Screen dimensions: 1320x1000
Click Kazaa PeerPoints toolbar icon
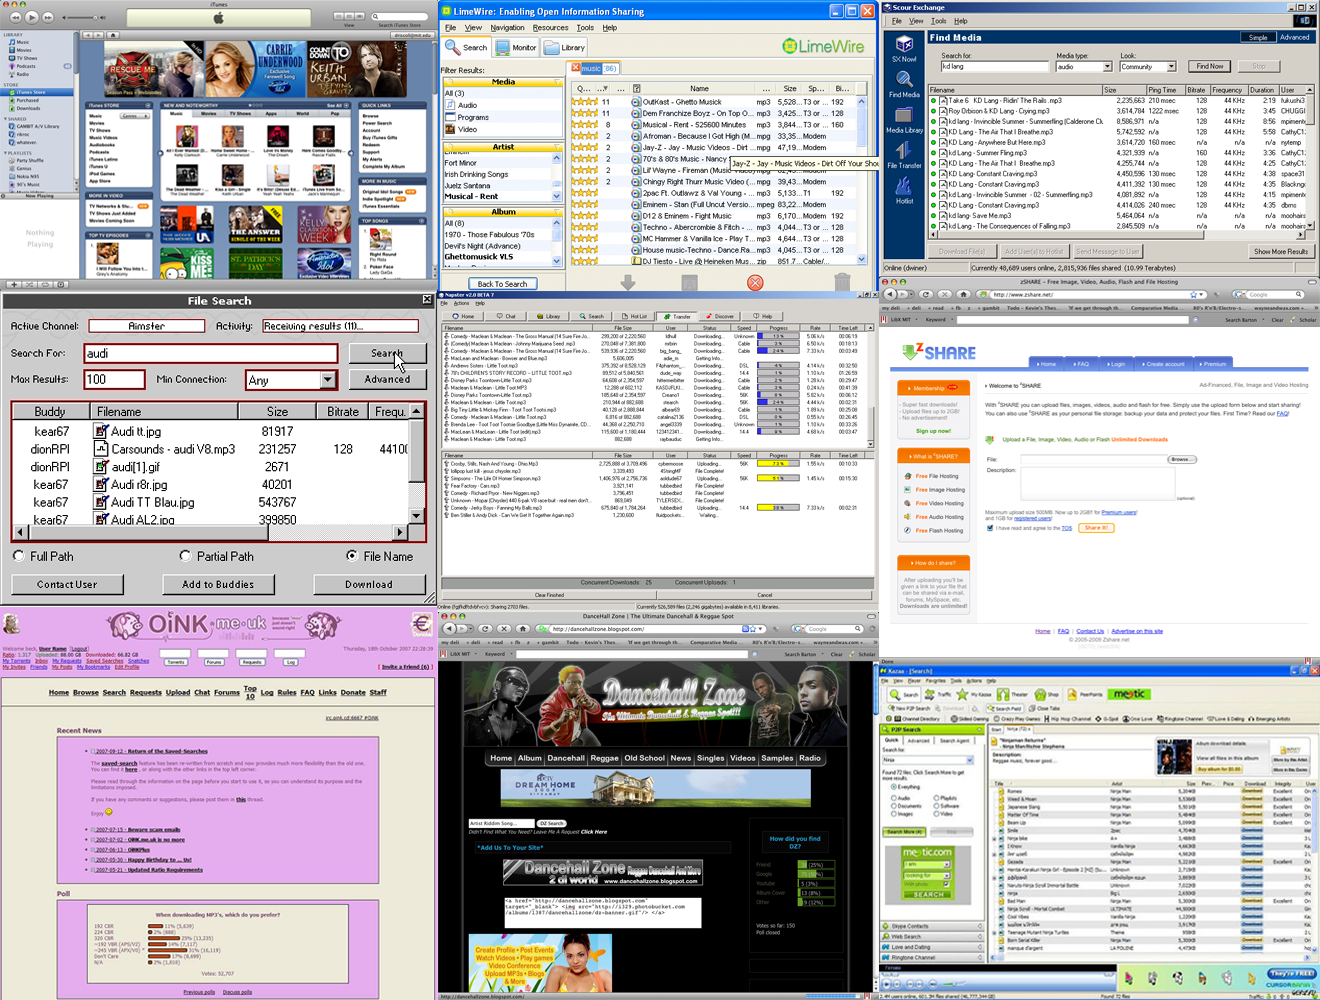(x=1084, y=694)
